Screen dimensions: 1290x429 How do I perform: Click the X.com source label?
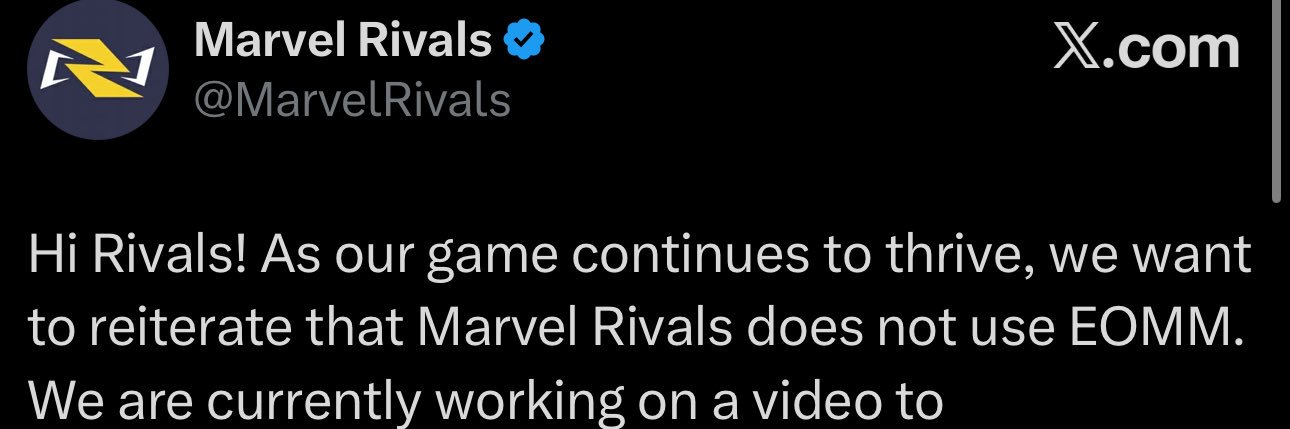tap(1146, 48)
